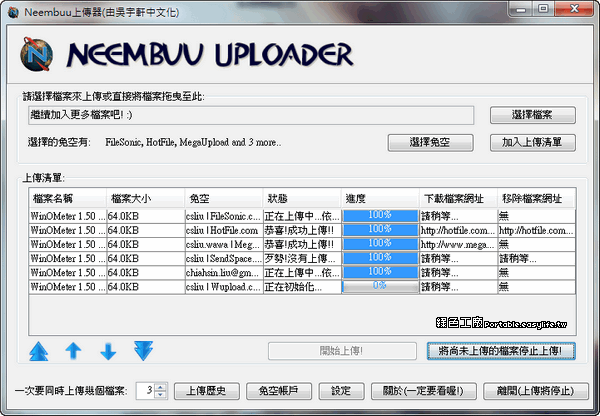Select the csliu | Wupload.c... host cell
The image size is (600, 416).
tap(224, 287)
